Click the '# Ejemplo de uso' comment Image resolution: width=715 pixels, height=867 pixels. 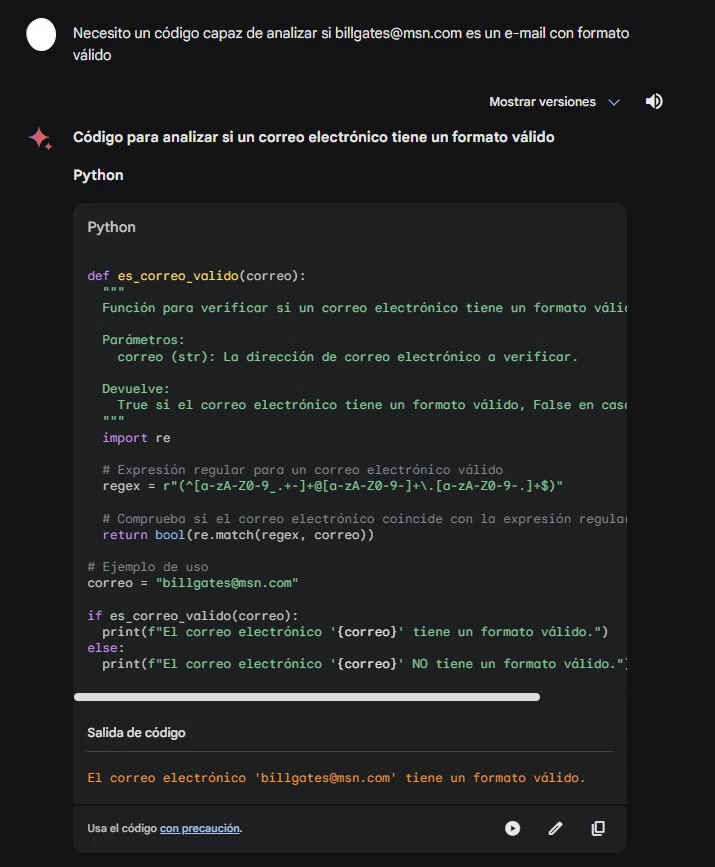coord(148,567)
